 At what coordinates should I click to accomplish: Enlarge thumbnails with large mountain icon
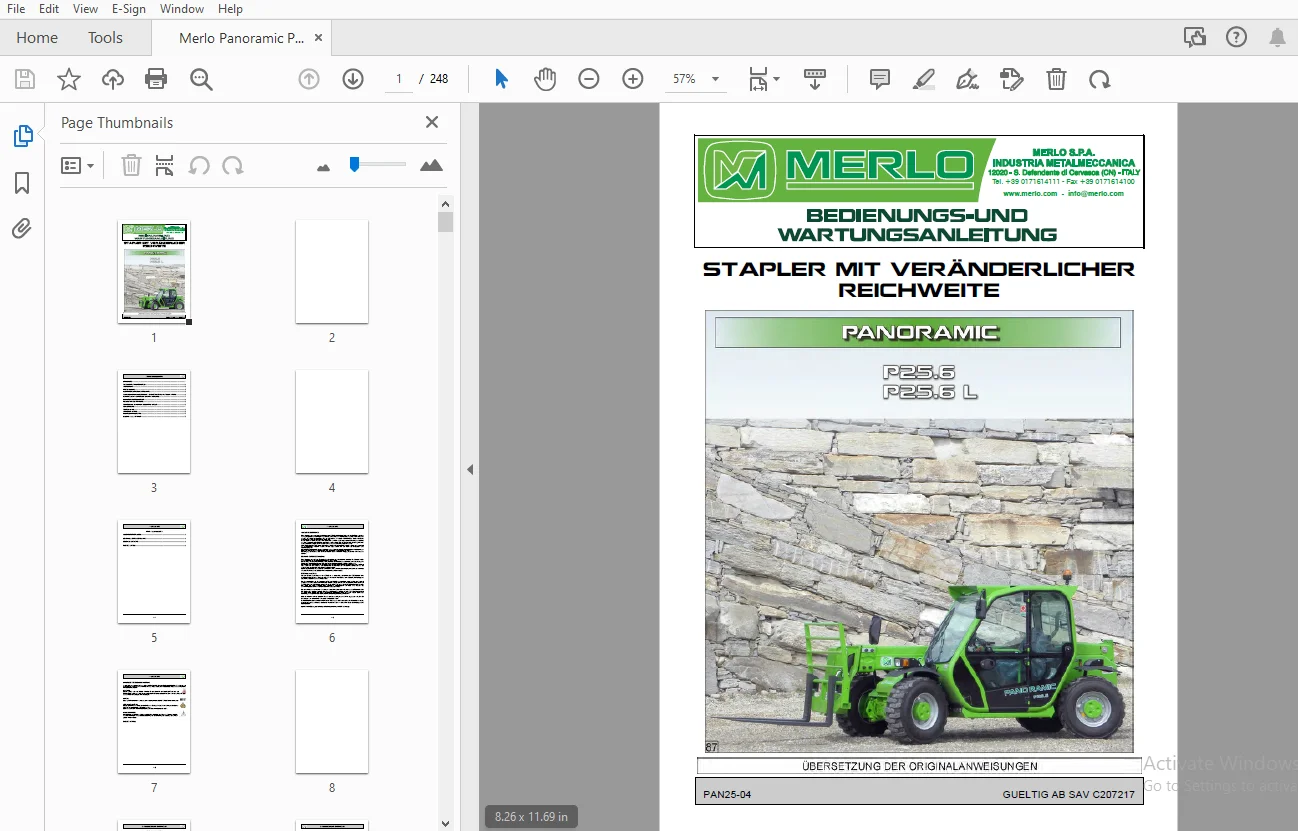tap(432, 165)
